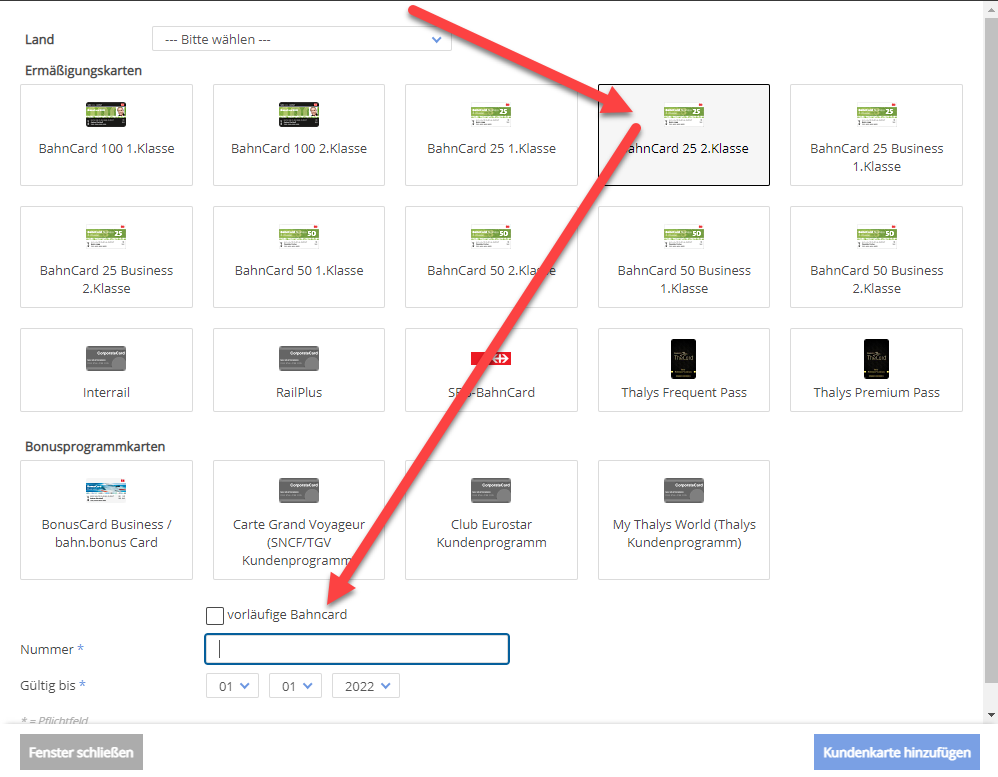Click the Nummer label

46,650
